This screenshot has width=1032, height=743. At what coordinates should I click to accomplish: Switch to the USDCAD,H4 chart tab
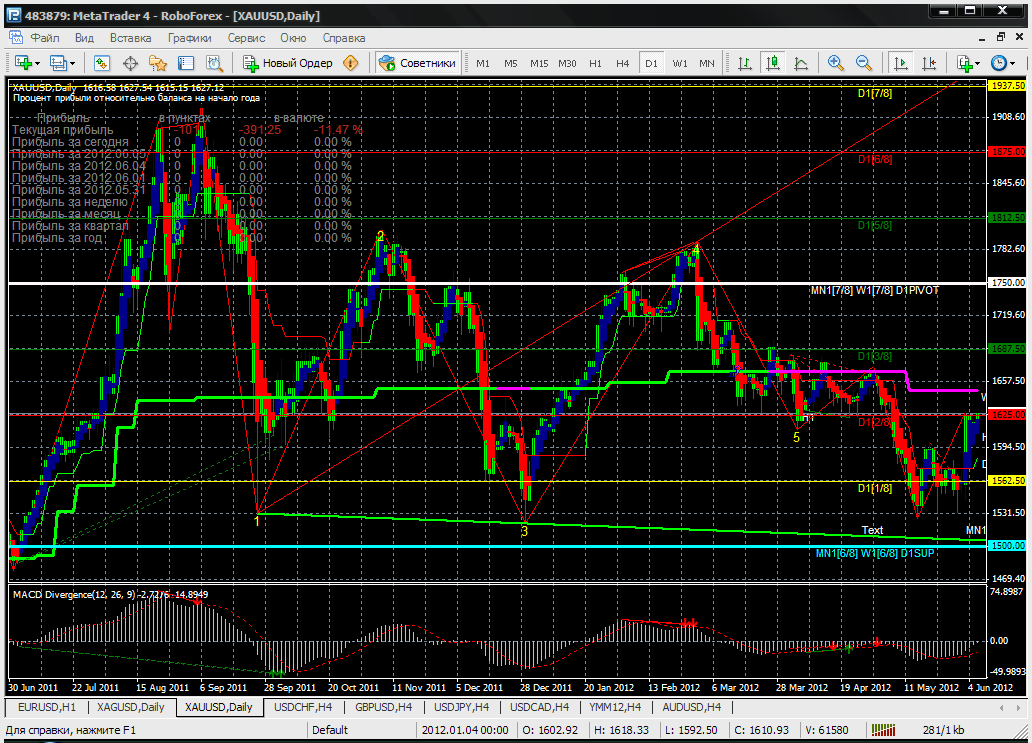tap(539, 707)
